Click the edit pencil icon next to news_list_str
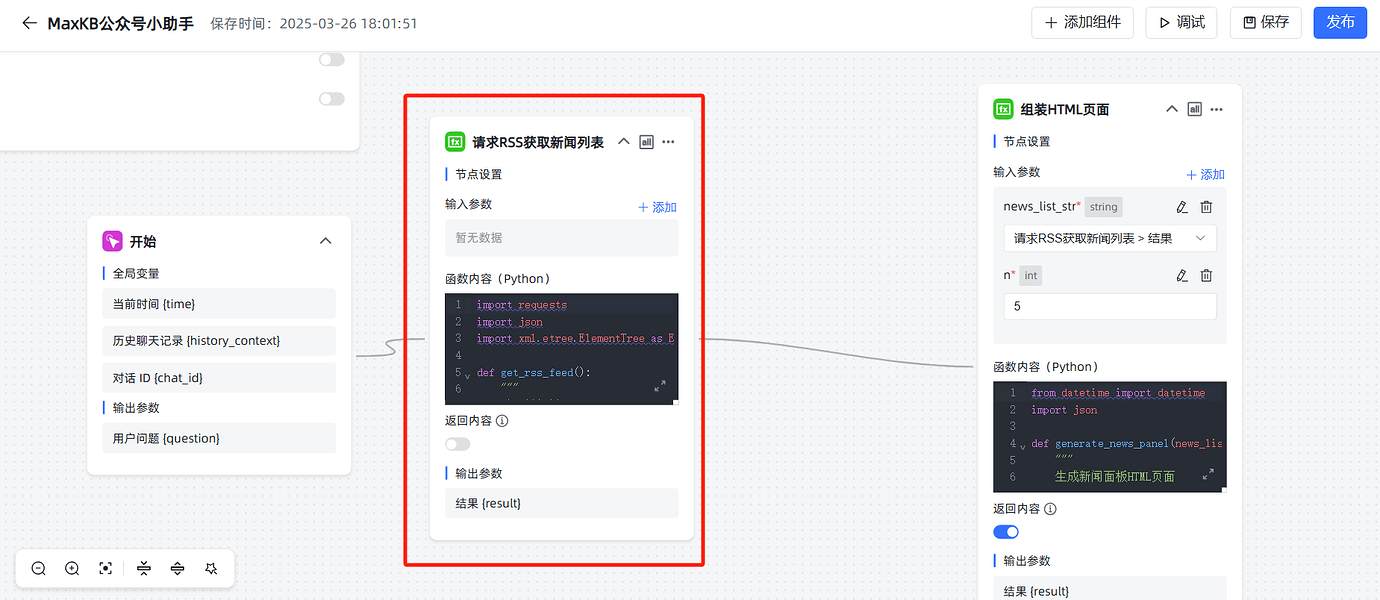 (1181, 206)
